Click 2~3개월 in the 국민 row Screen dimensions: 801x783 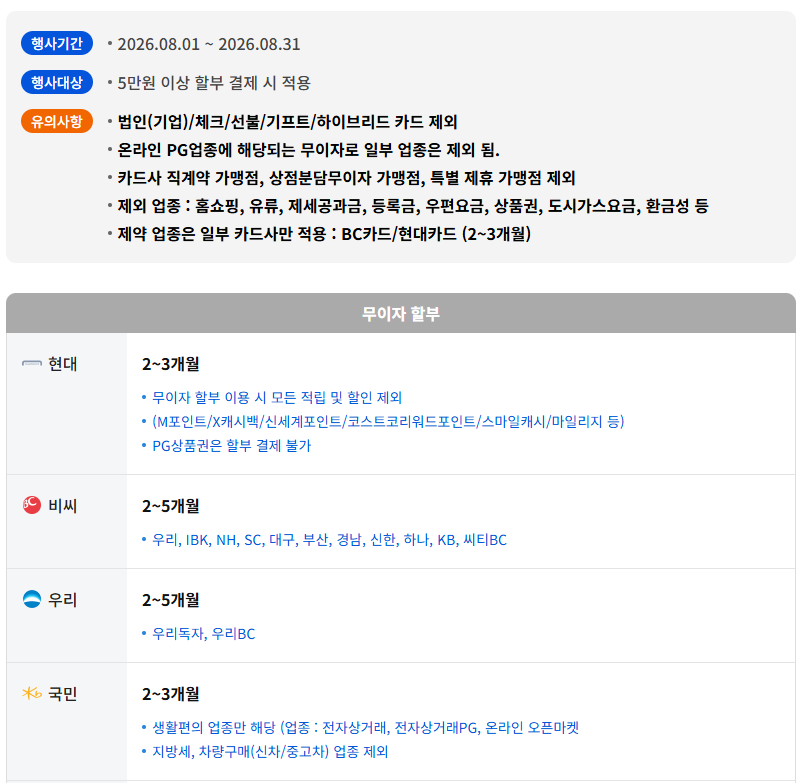click(x=171, y=694)
